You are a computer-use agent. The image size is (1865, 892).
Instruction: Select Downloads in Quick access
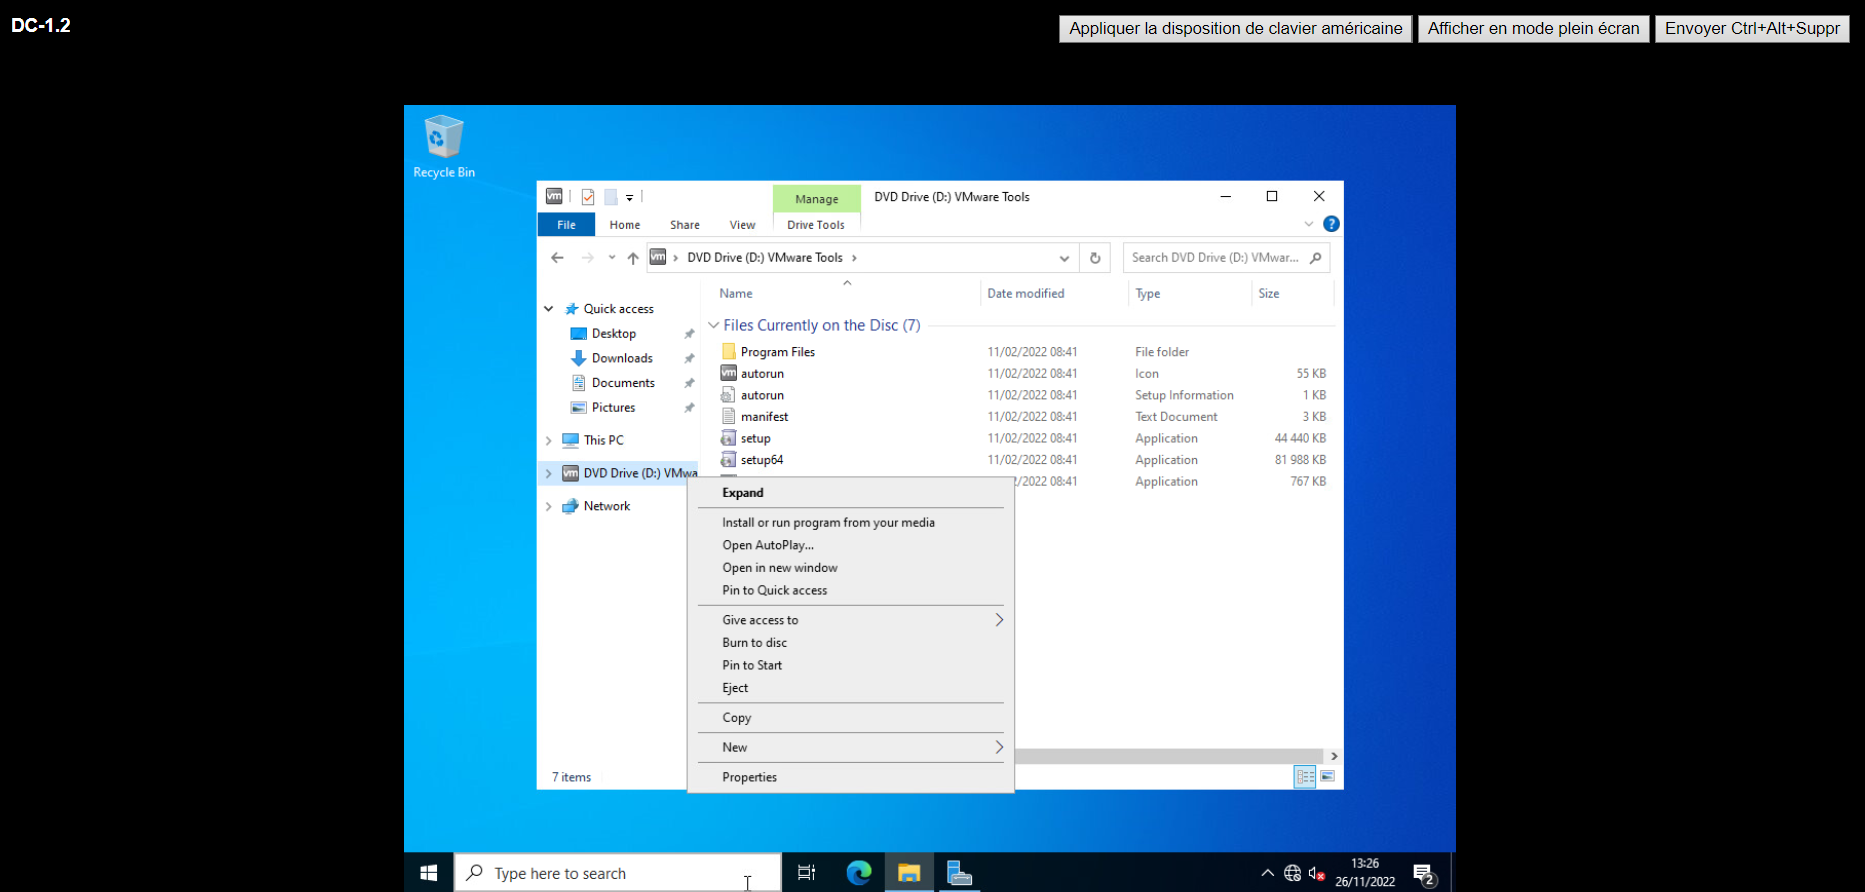621,358
